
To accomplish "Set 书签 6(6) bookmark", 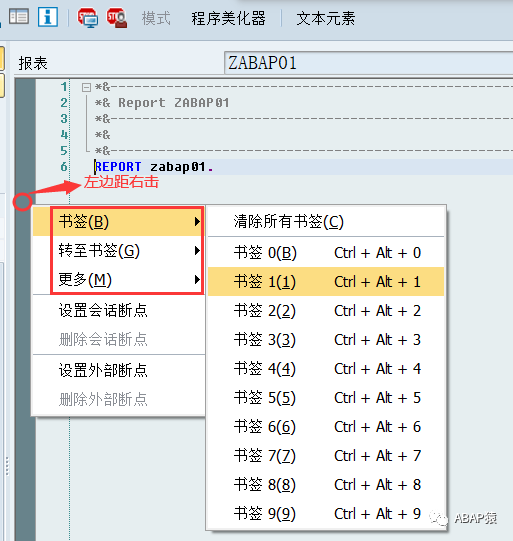I will 326,426.
